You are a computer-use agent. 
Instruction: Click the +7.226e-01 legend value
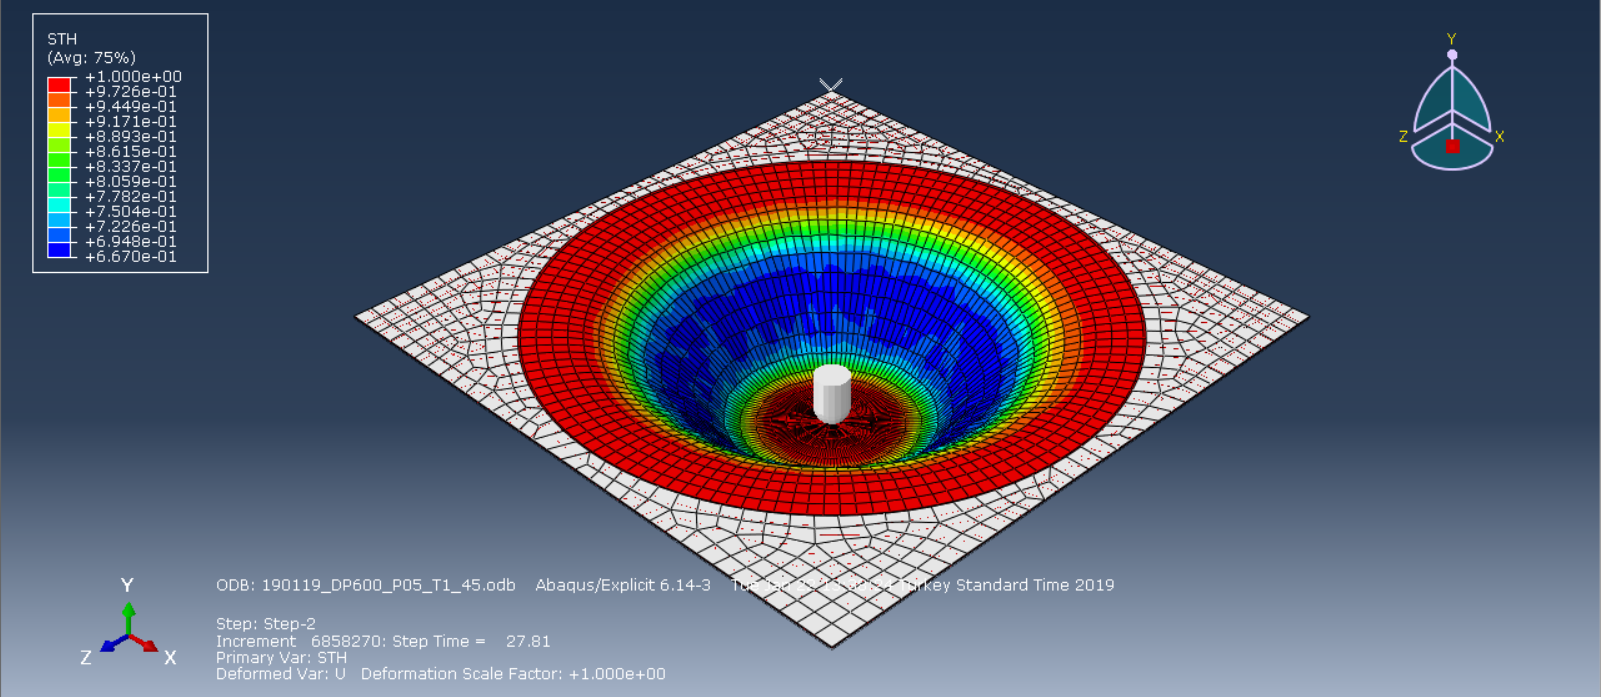coord(131,227)
